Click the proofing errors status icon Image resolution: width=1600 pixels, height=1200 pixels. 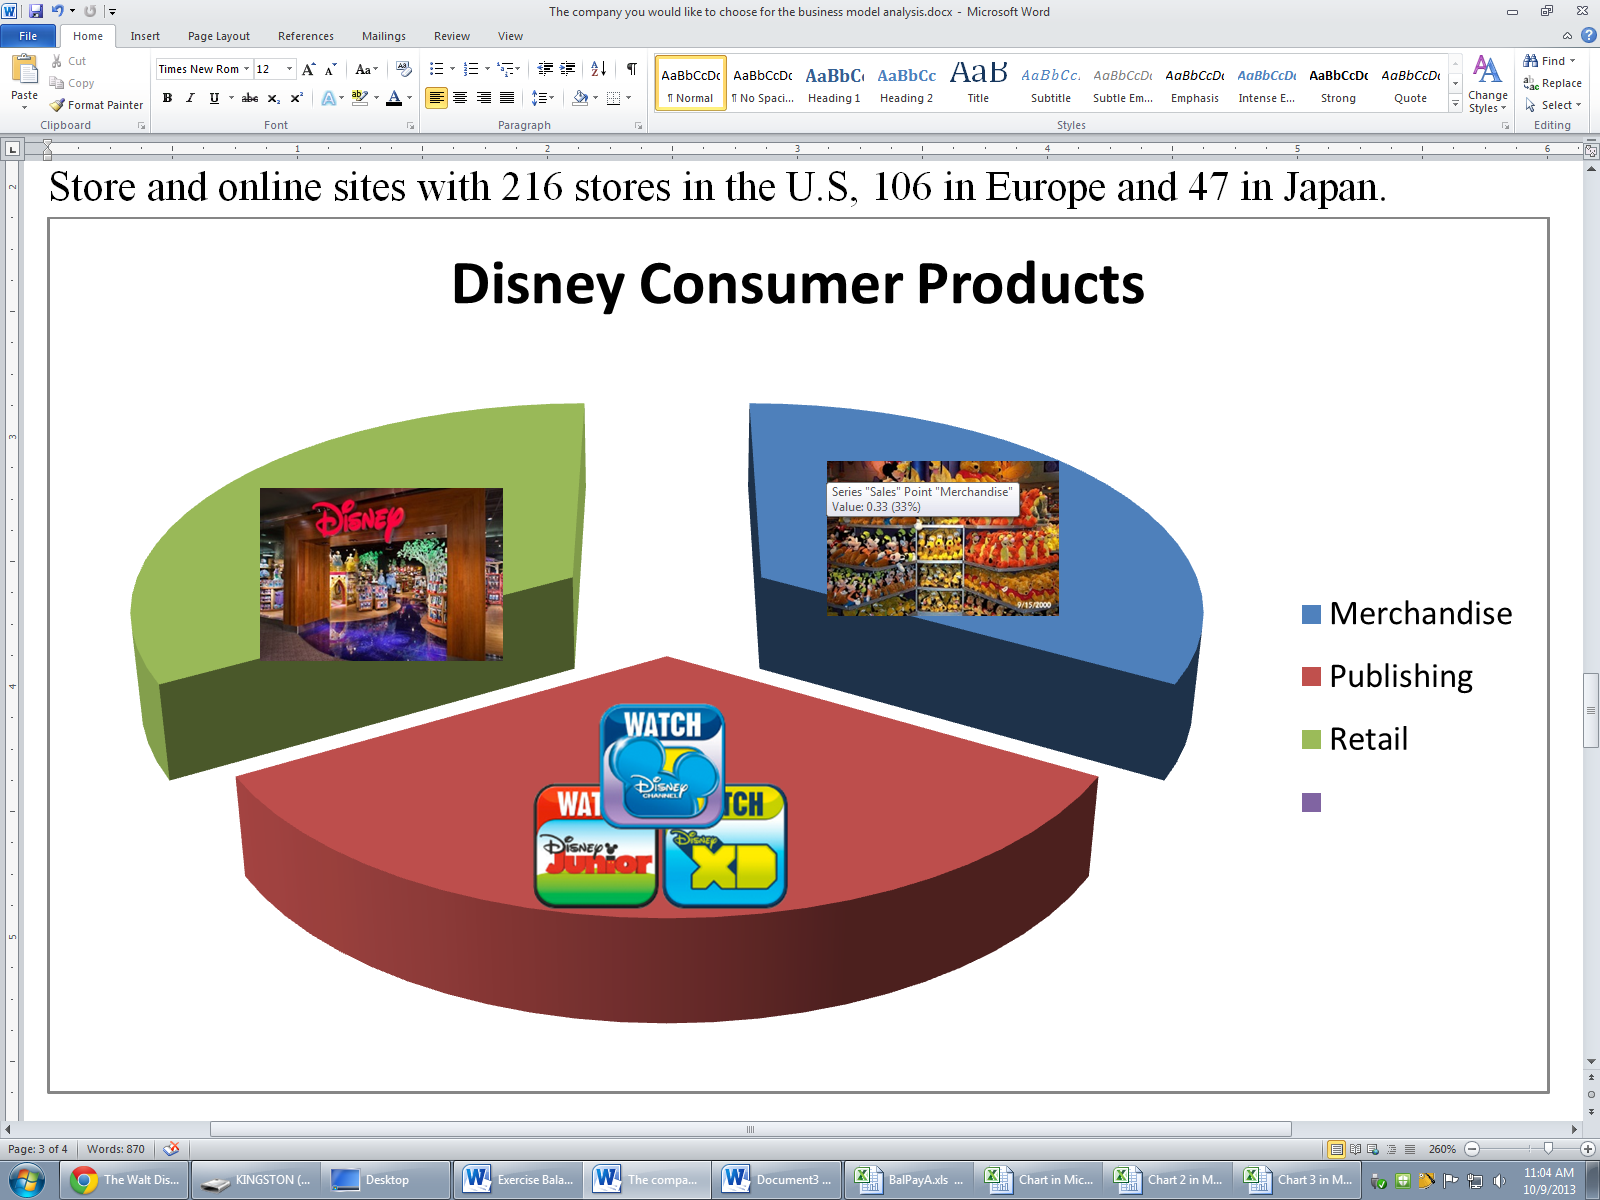(x=172, y=1149)
